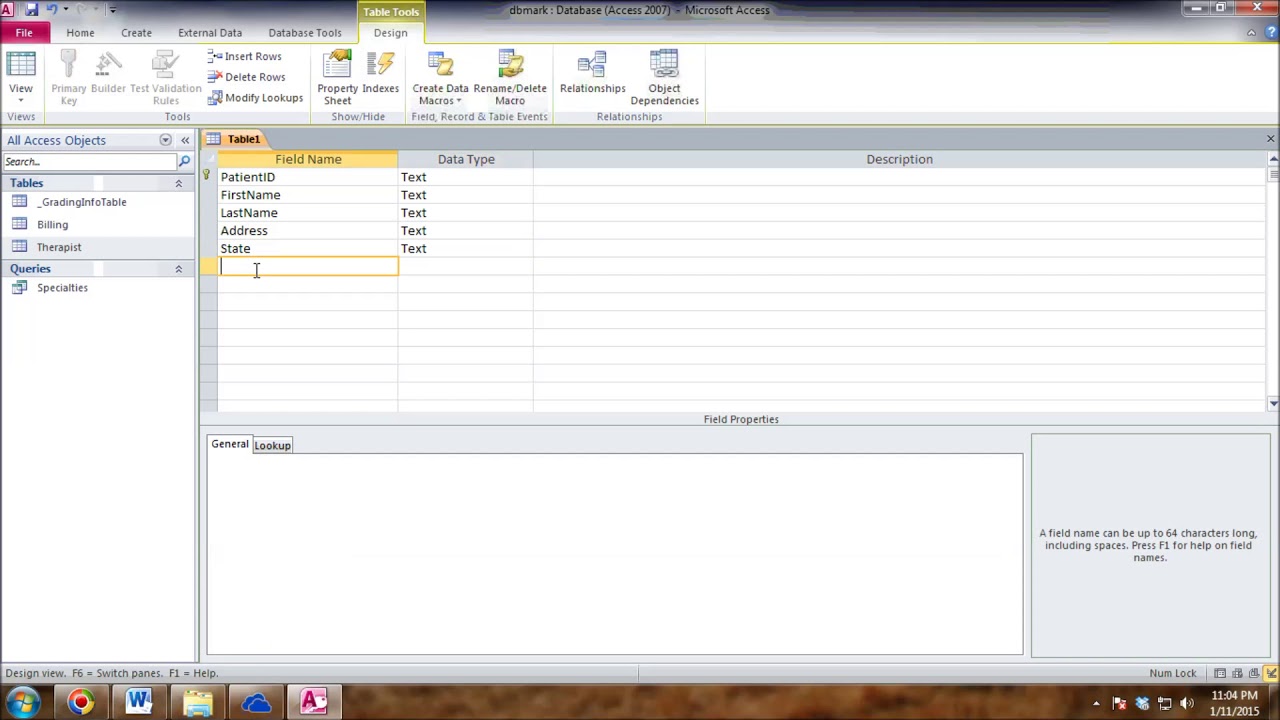Image resolution: width=1280 pixels, height=720 pixels.
Task: Select the Design ribbon tab
Action: click(x=390, y=33)
